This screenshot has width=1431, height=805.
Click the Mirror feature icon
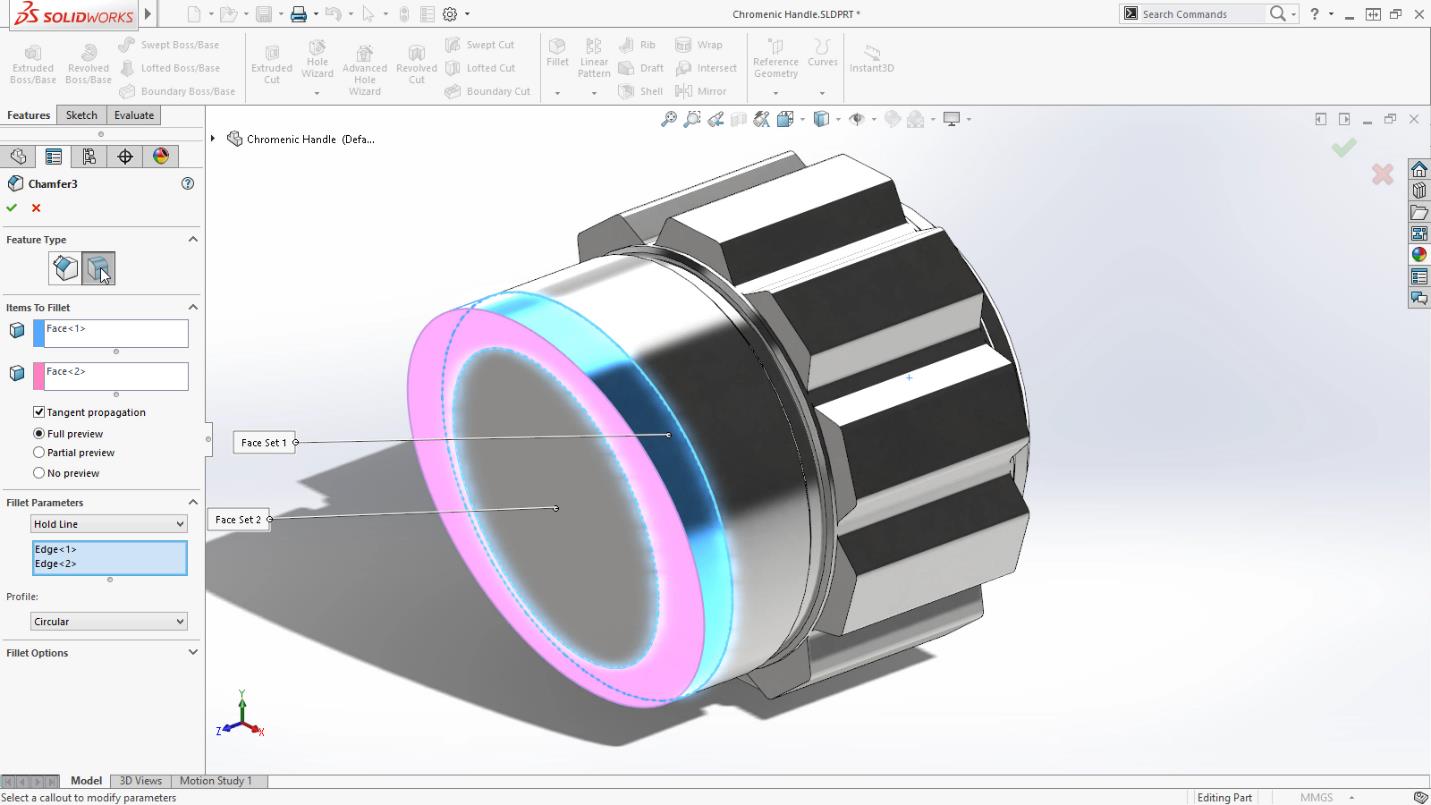pos(701,91)
